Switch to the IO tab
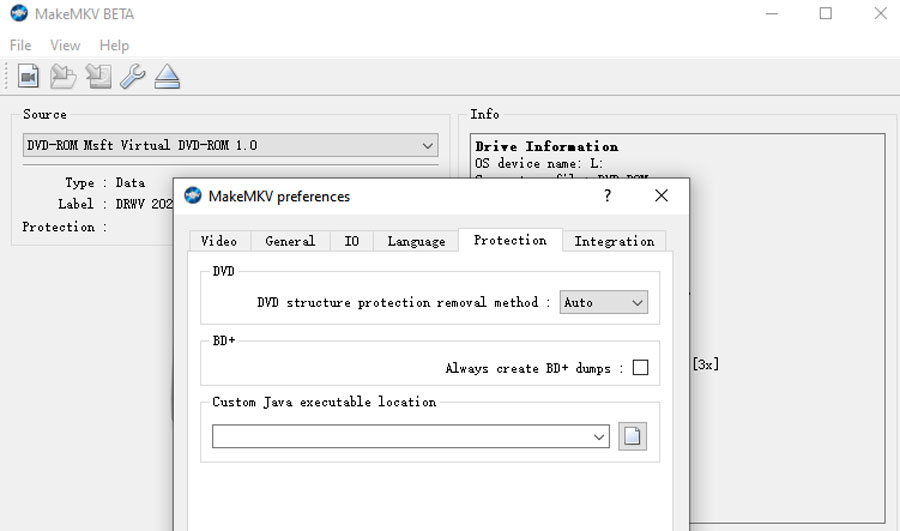This screenshot has height=531, width=900. click(351, 241)
